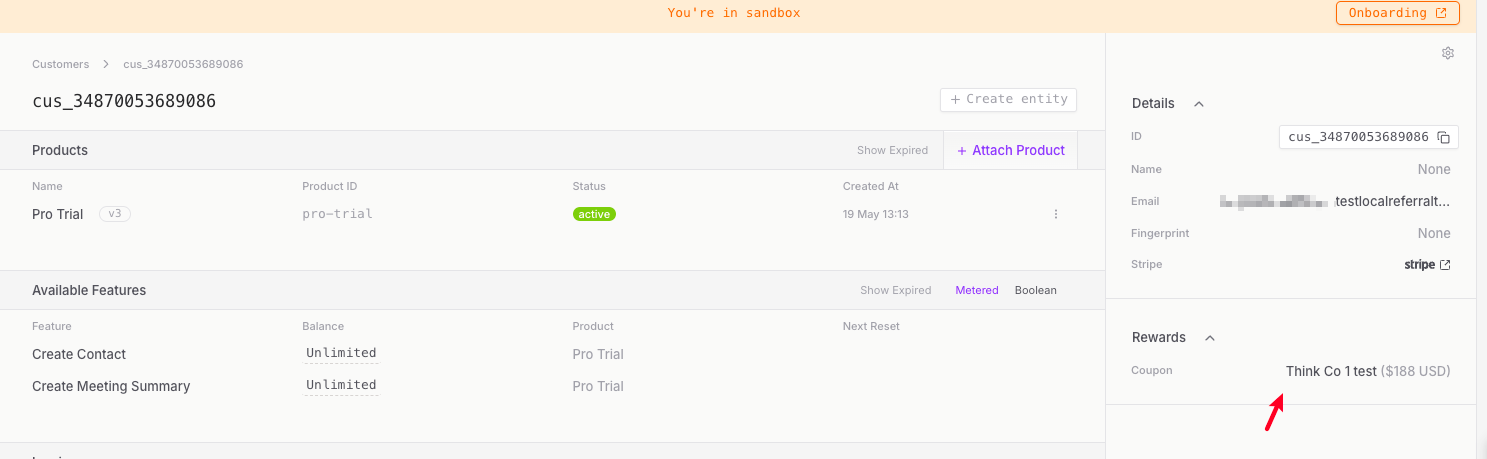1487x459 pixels.
Task: Switch to Boolean features tab
Action: click(x=1035, y=291)
